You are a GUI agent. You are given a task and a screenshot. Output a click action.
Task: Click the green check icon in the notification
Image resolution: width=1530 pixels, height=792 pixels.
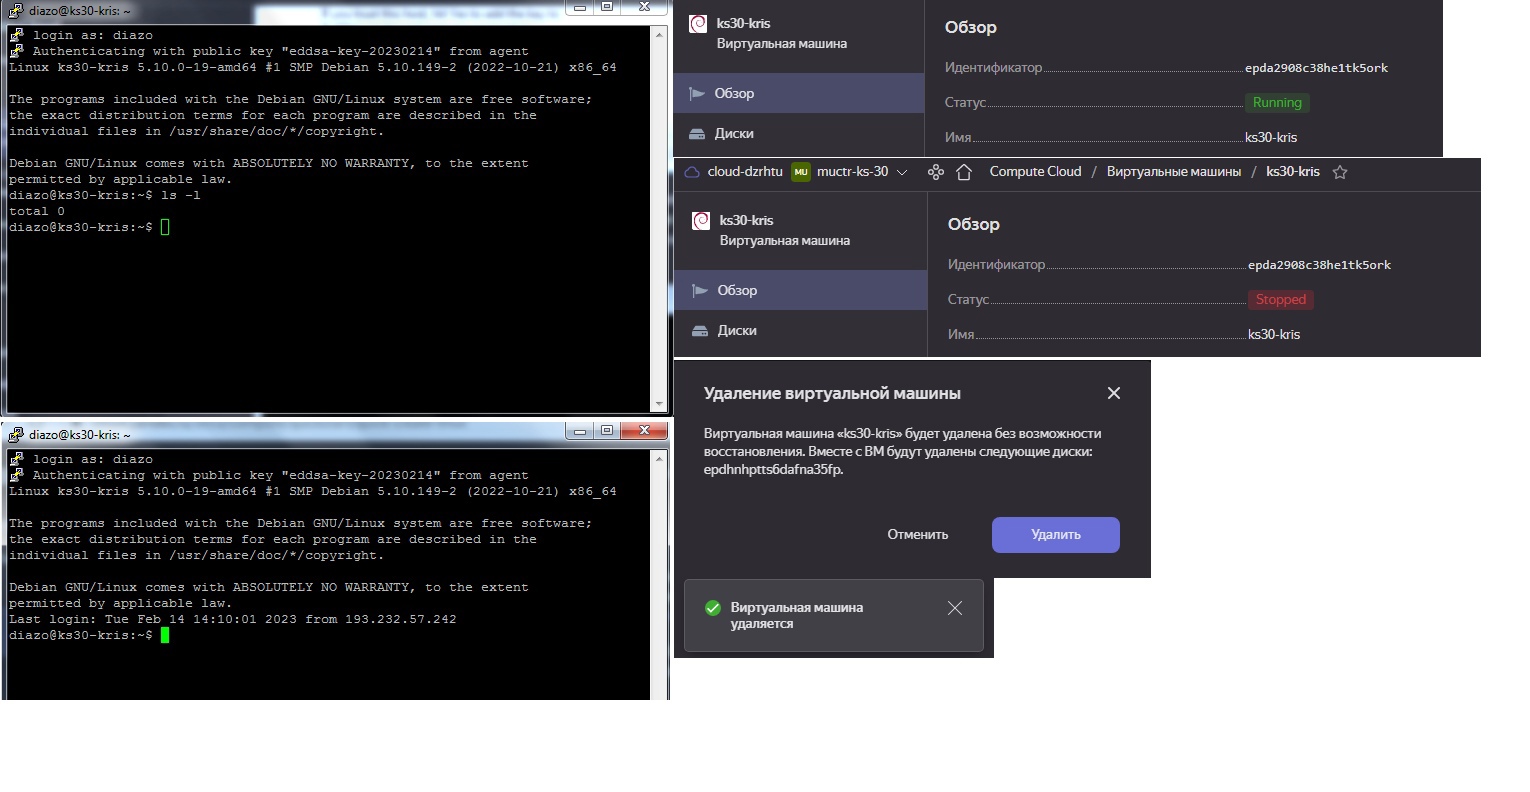[713, 608]
